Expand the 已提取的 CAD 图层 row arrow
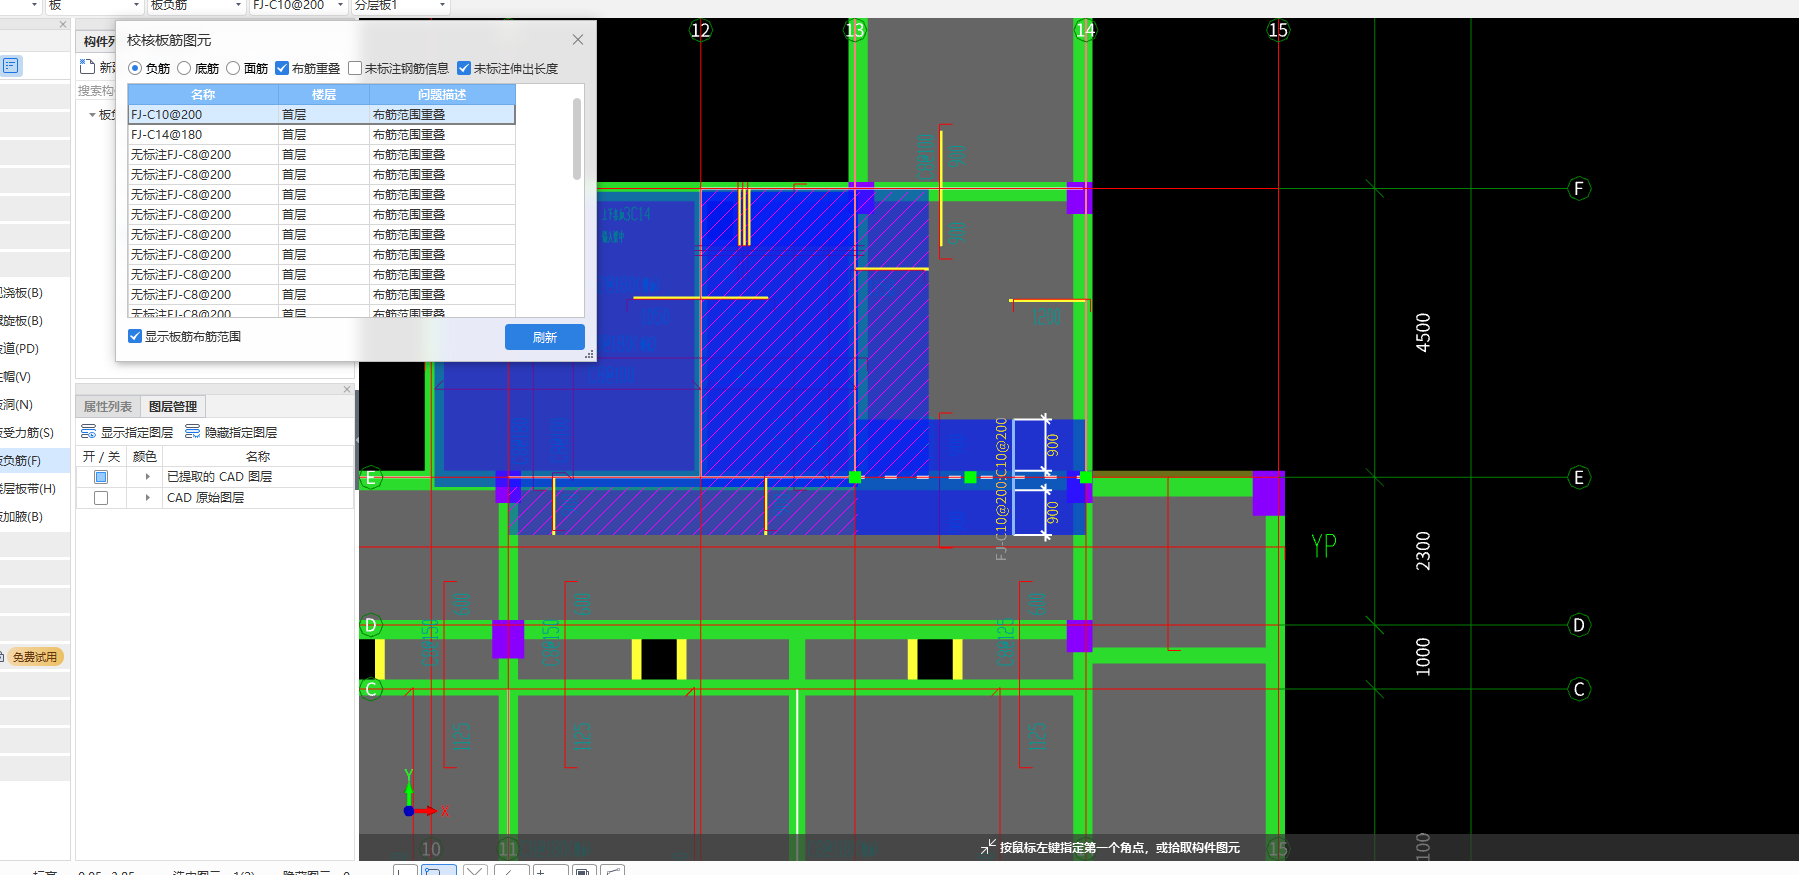Screen dimensions: 1799x875 [x=147, y=477]
